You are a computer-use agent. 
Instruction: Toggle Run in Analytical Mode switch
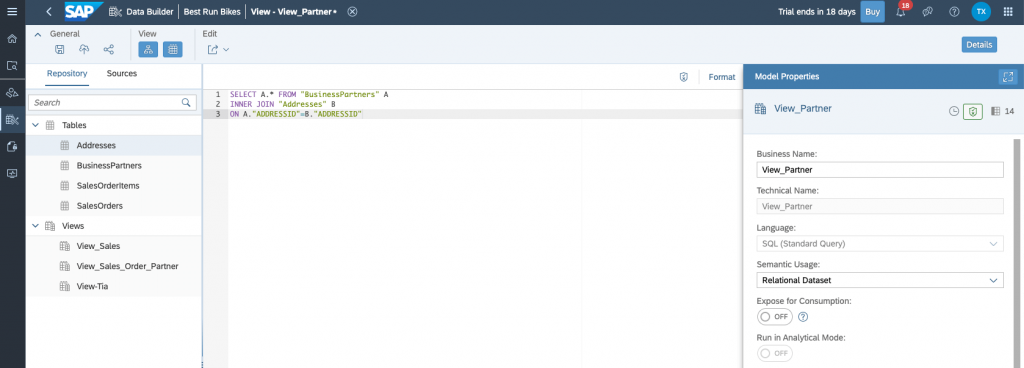pyautogui.click(x=775, y=353)
